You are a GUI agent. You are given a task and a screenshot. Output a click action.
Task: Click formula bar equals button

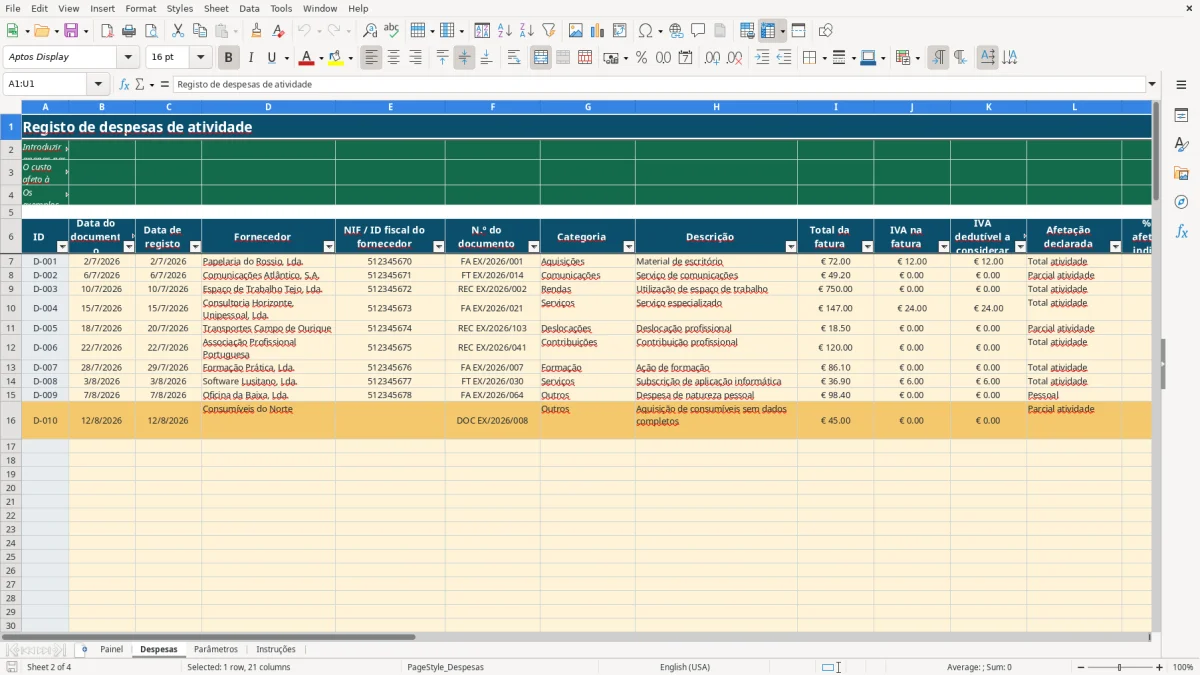click(165, 84)
